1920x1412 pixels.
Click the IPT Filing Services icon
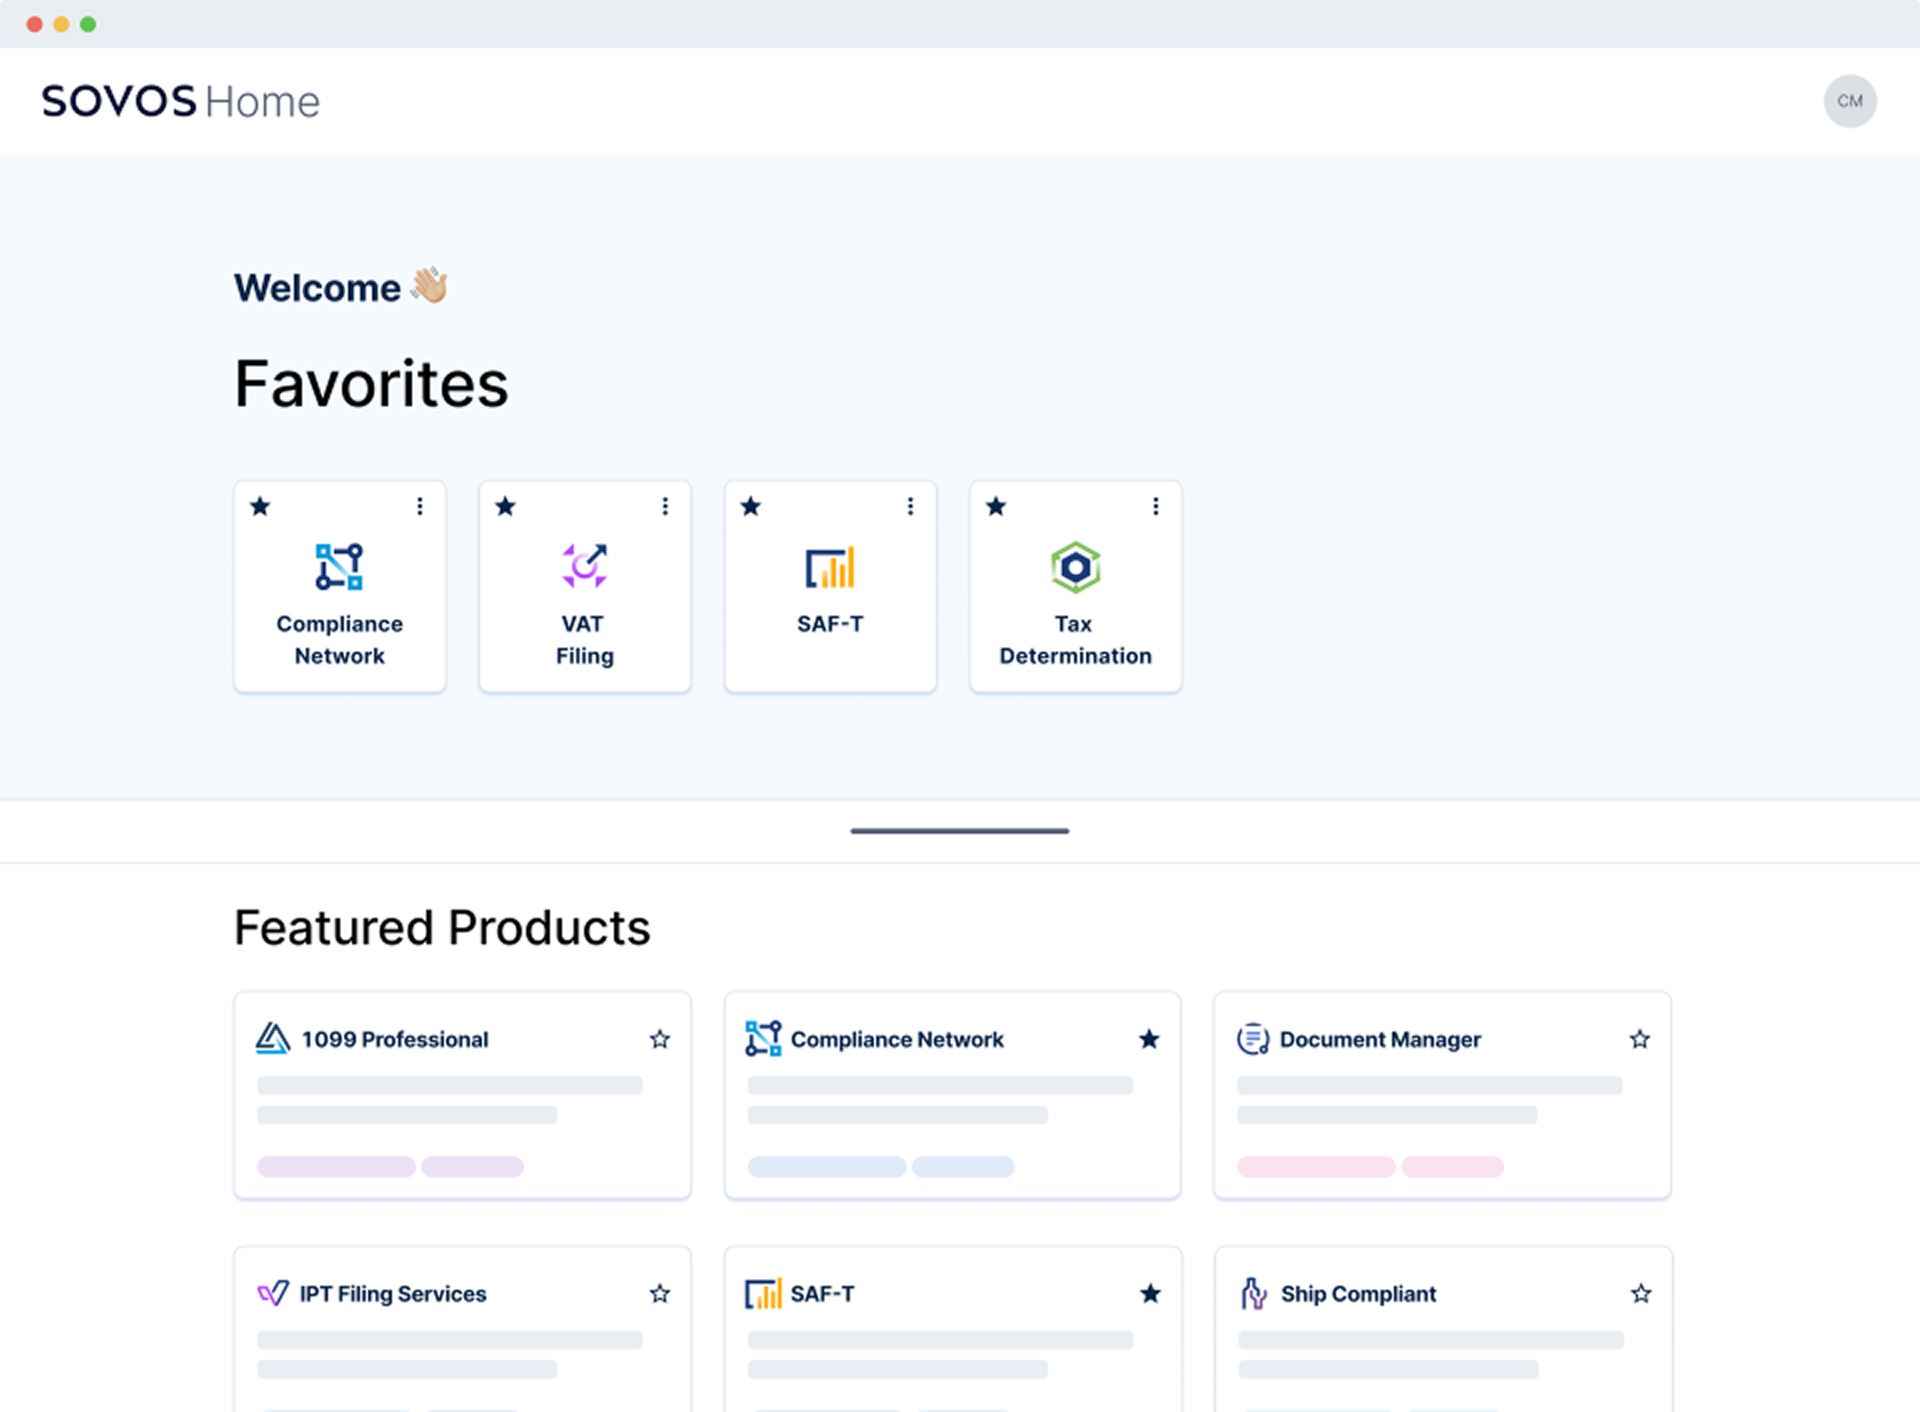click(272, 1293)
